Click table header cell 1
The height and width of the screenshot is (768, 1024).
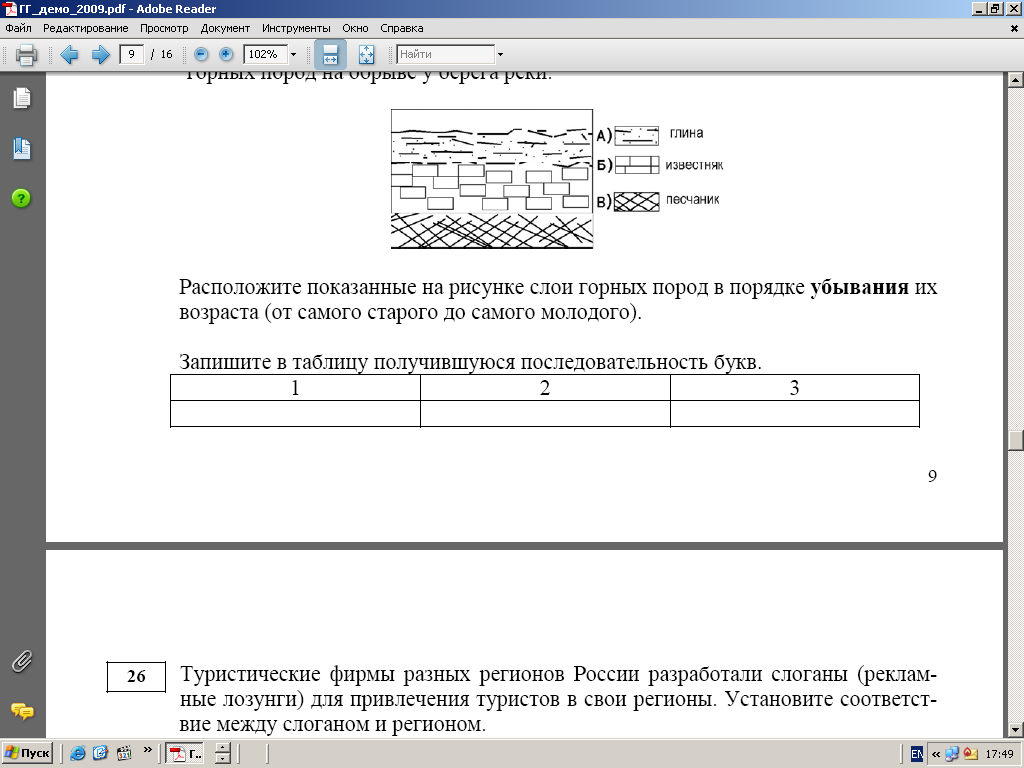295,388
